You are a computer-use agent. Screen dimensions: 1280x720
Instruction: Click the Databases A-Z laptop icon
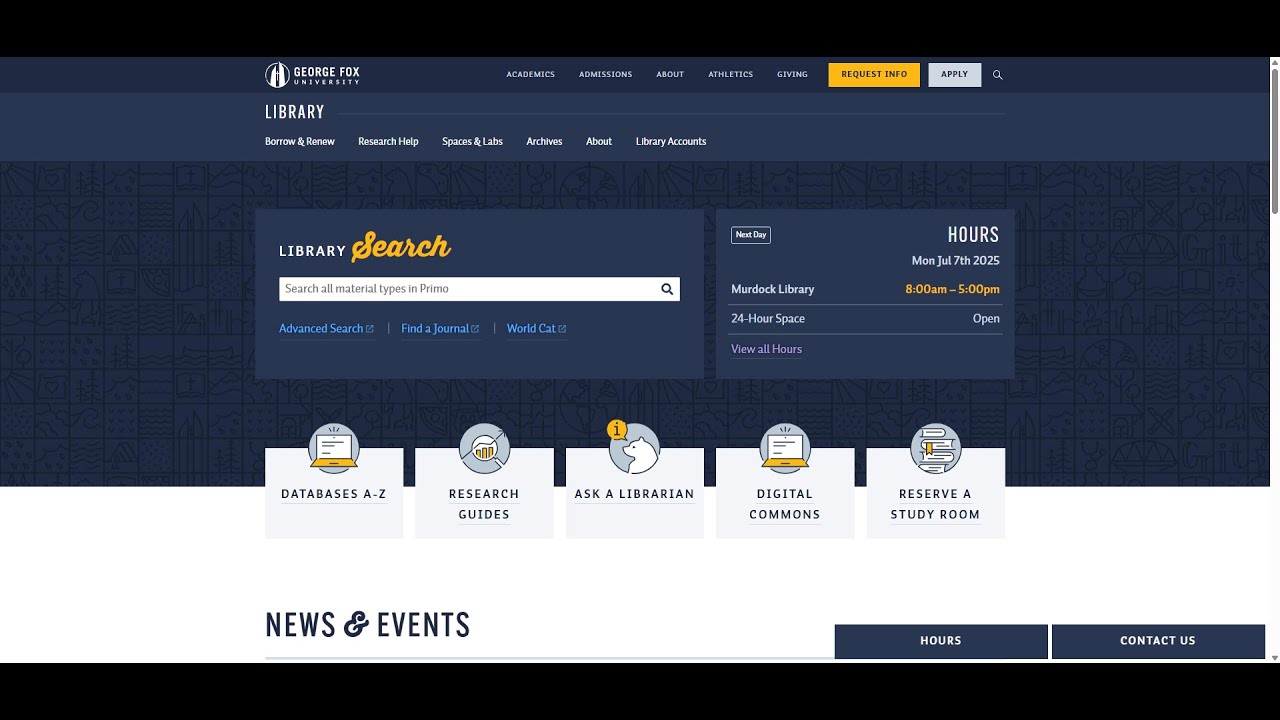334,448
